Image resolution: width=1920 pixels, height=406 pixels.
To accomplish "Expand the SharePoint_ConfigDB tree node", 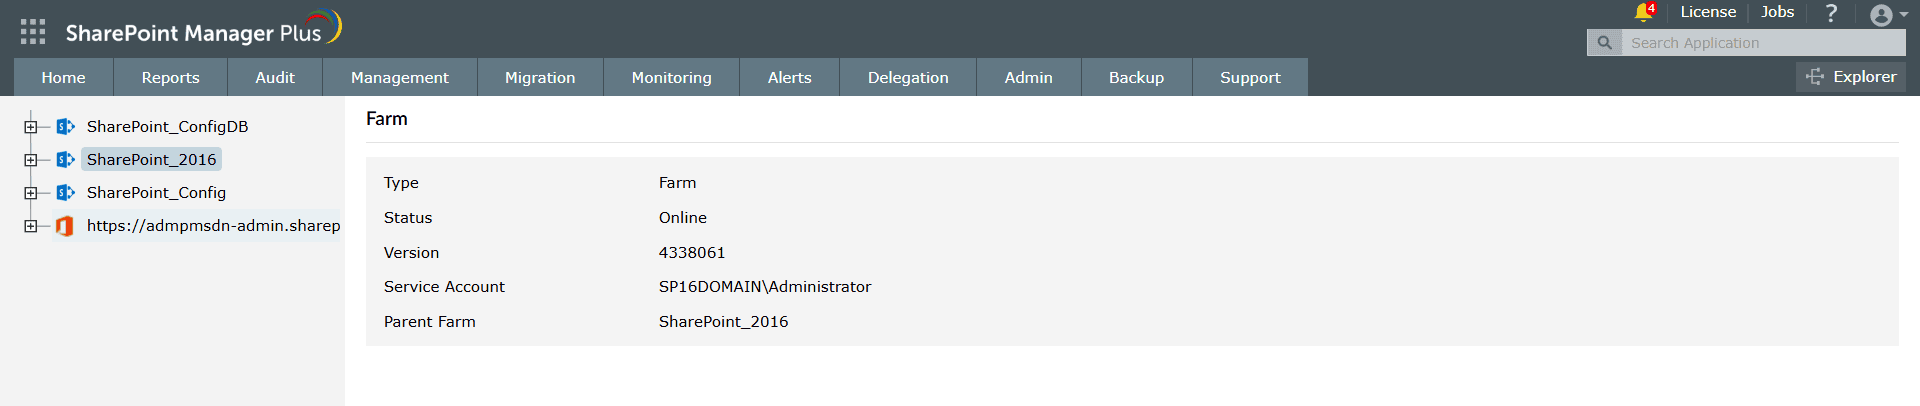I will (31, 127).
